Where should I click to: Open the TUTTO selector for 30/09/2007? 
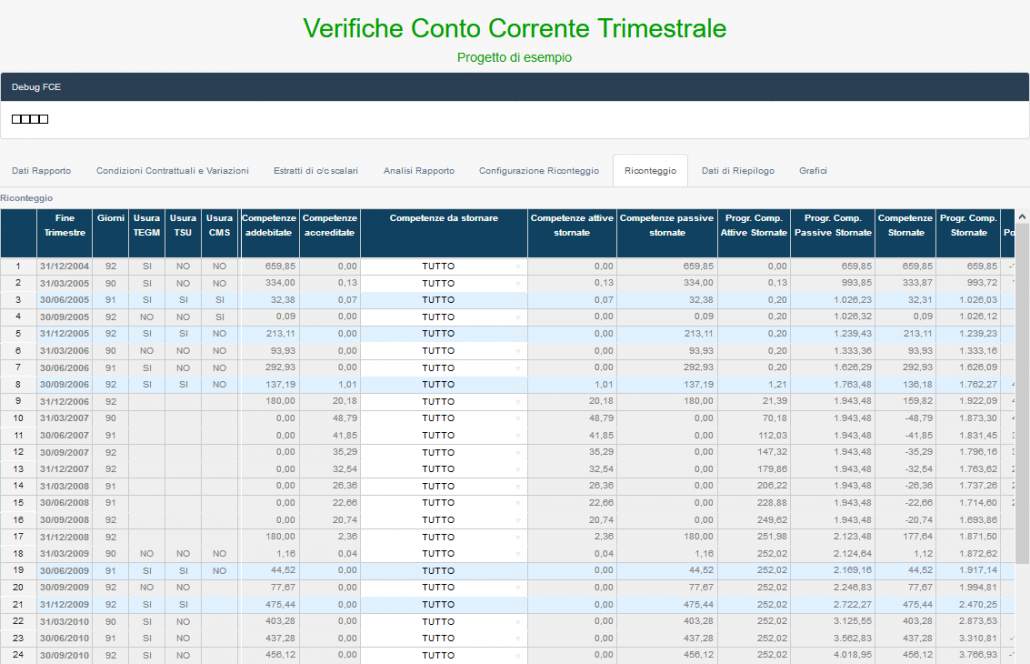pos(444,453)
